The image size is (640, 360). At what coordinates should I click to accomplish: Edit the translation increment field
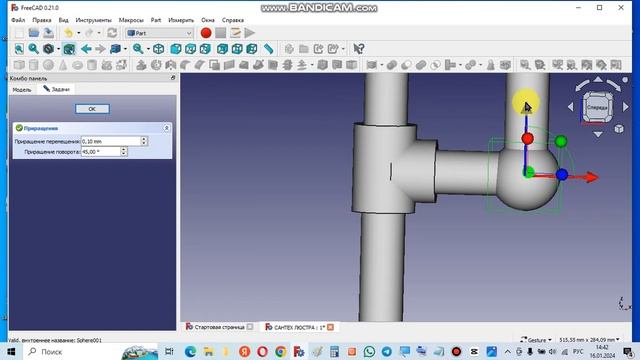pyautogui.click(x=111, y=141)
